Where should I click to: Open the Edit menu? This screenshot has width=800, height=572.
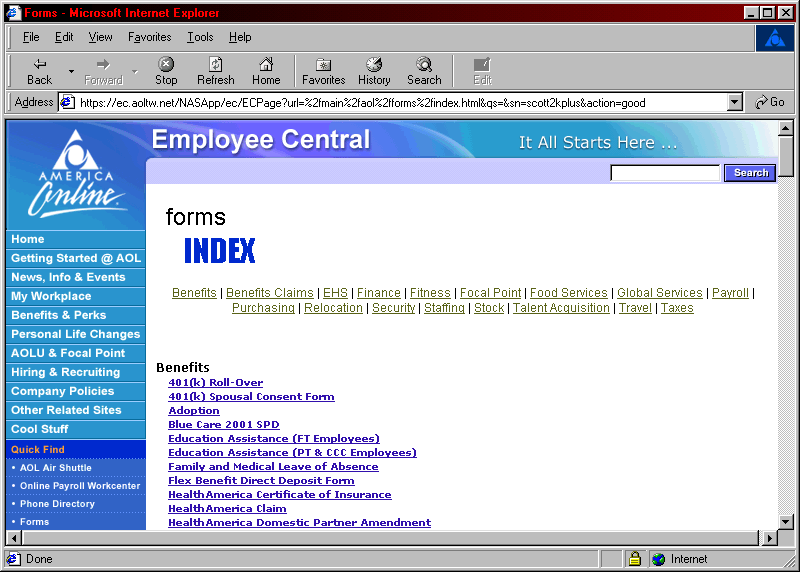pyautogui.click(x=64, y=37)
